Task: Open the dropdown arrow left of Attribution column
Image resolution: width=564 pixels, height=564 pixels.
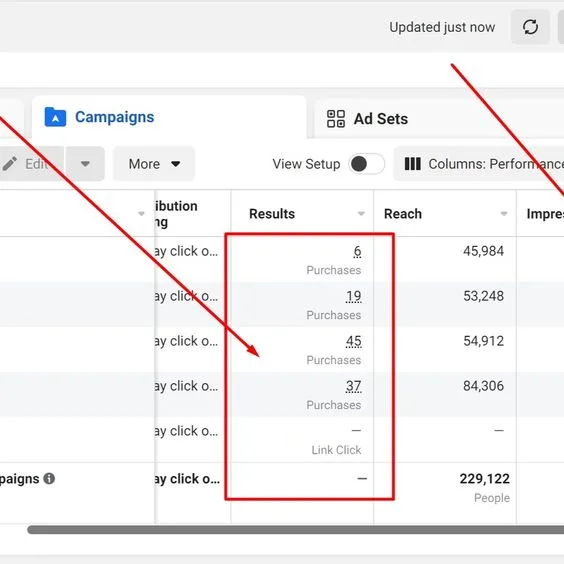Action: point(141,214)
